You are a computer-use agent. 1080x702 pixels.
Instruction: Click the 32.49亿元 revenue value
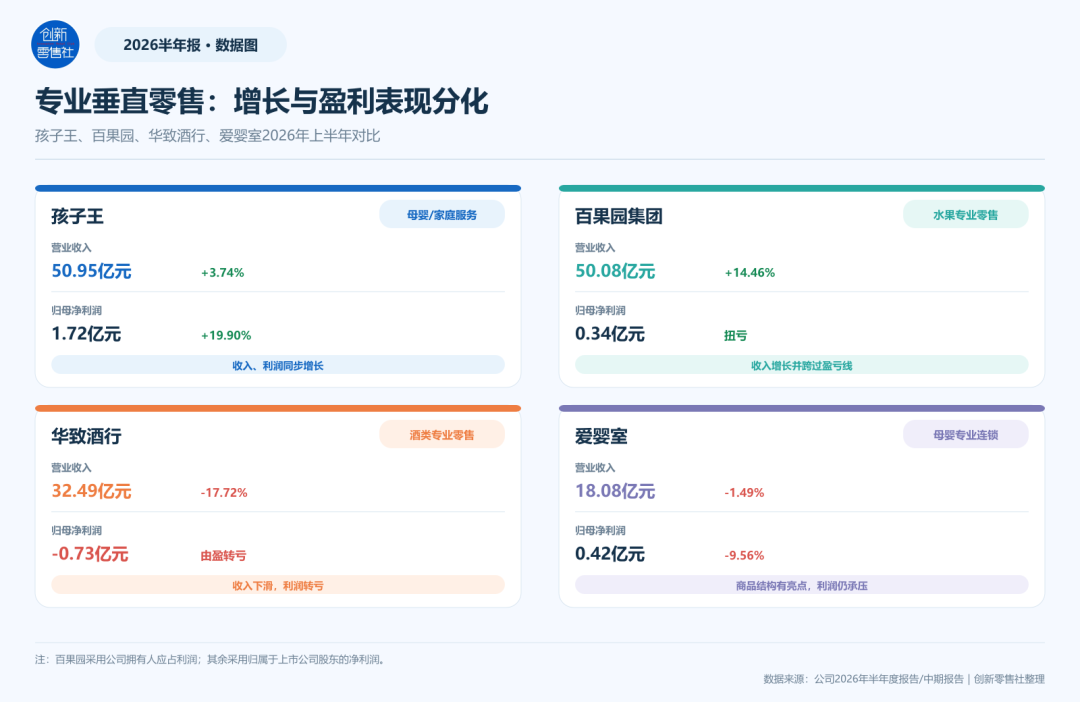(x=92, y=491)
